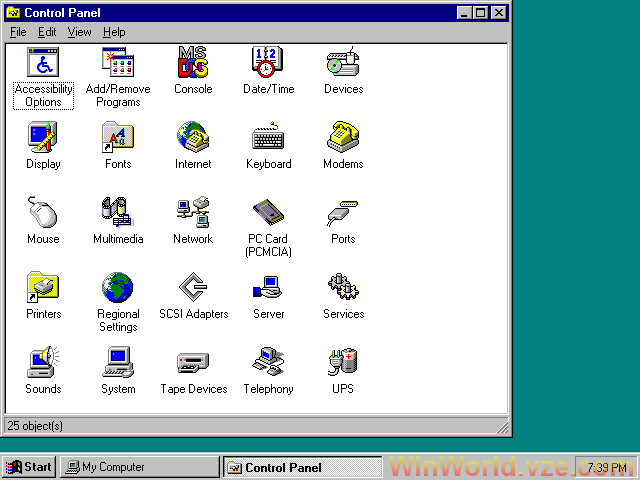Viewport: 640px width, 480px height.
Task: Select the Printers folder shortcut icon
Action: coord(43,287)
